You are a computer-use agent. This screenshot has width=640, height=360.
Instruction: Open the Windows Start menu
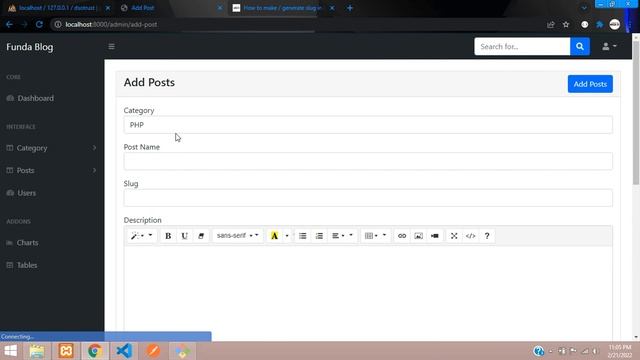[x=11, y=351]
